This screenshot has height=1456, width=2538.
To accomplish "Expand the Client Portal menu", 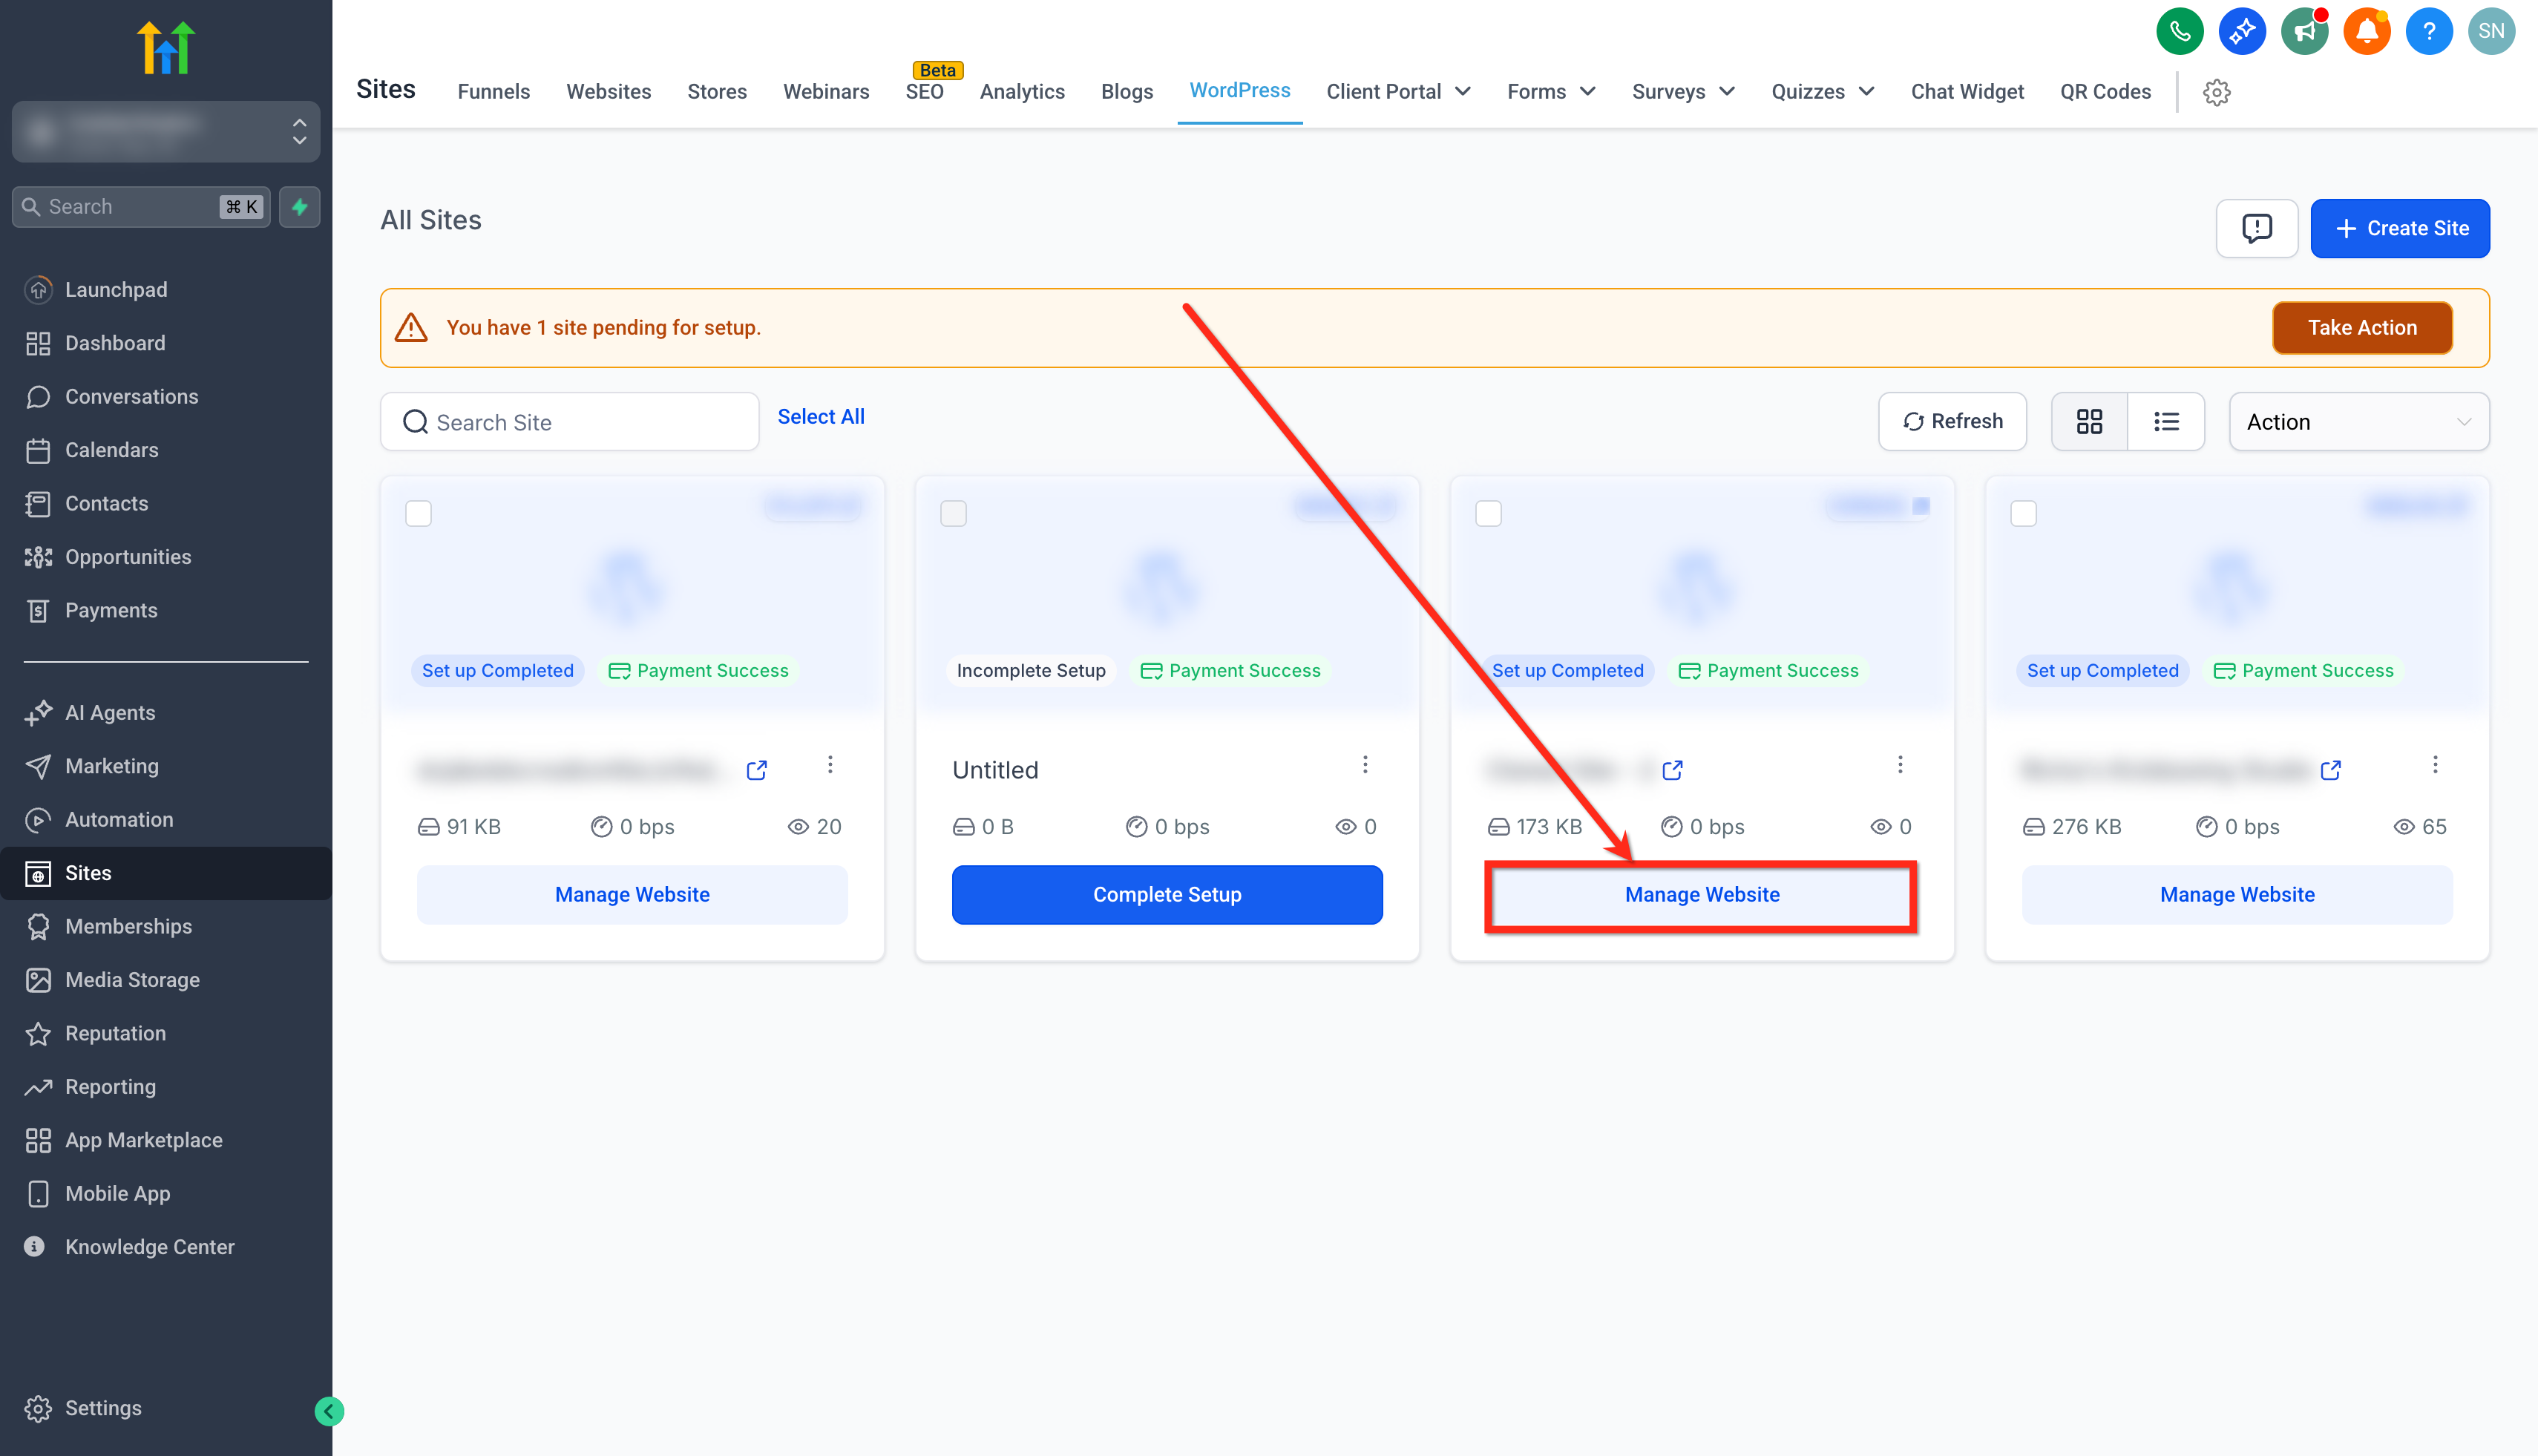I will pos(1398,92).
